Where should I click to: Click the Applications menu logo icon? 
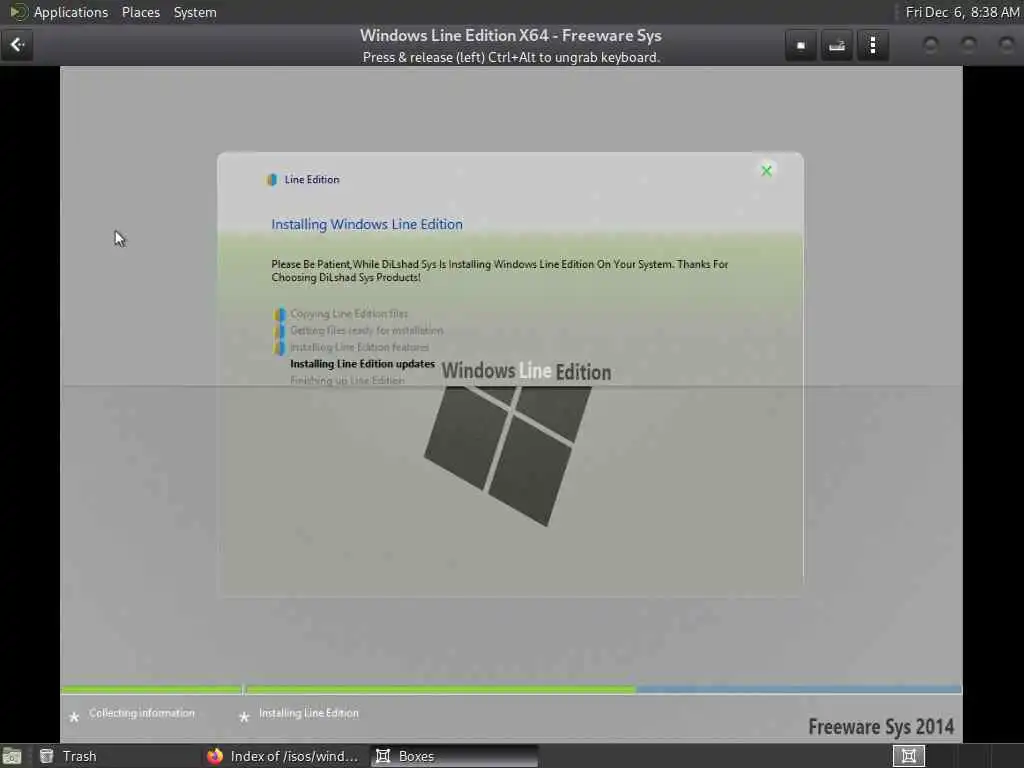(18, 12)
